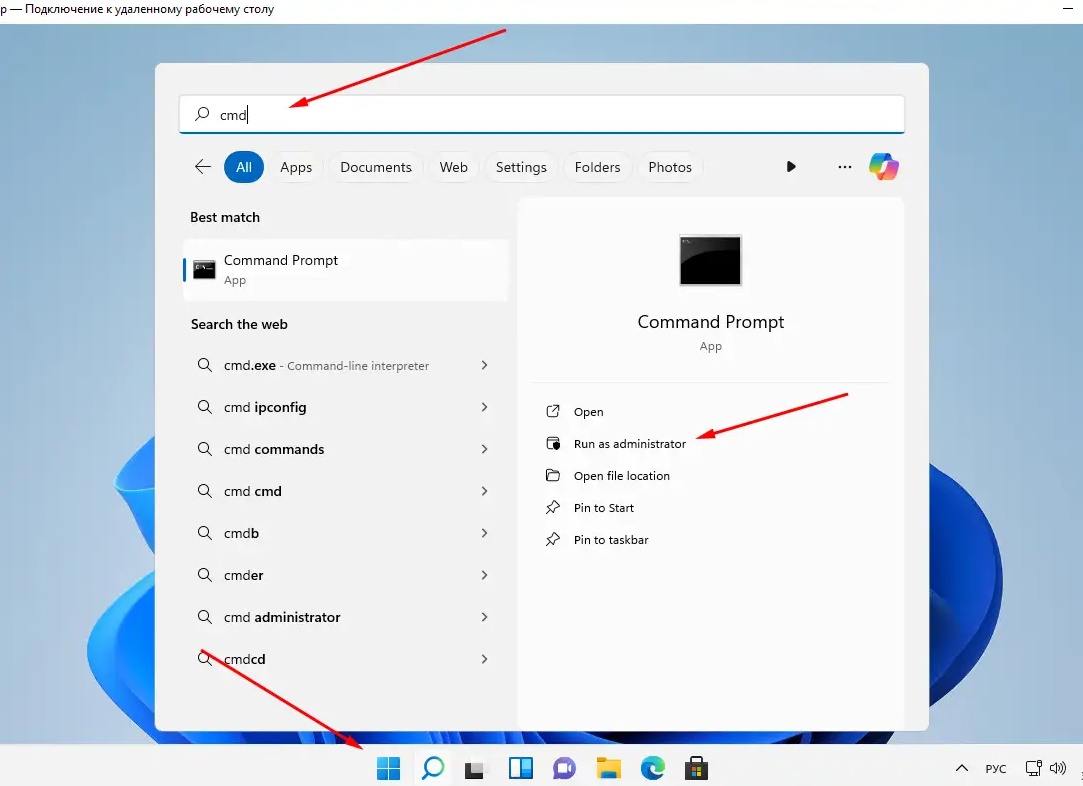Open the three-dot more options menu

(844, 167)
